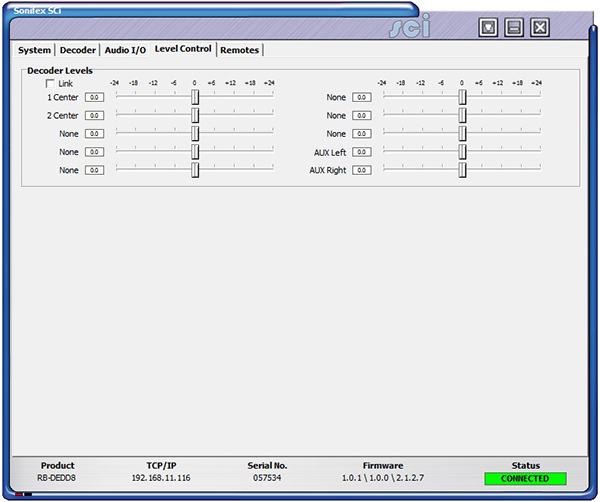Viewport: 600px width, 502px height.
Task: Click the first title bar icon beside the SCi logo
Action: coord(488,27)
